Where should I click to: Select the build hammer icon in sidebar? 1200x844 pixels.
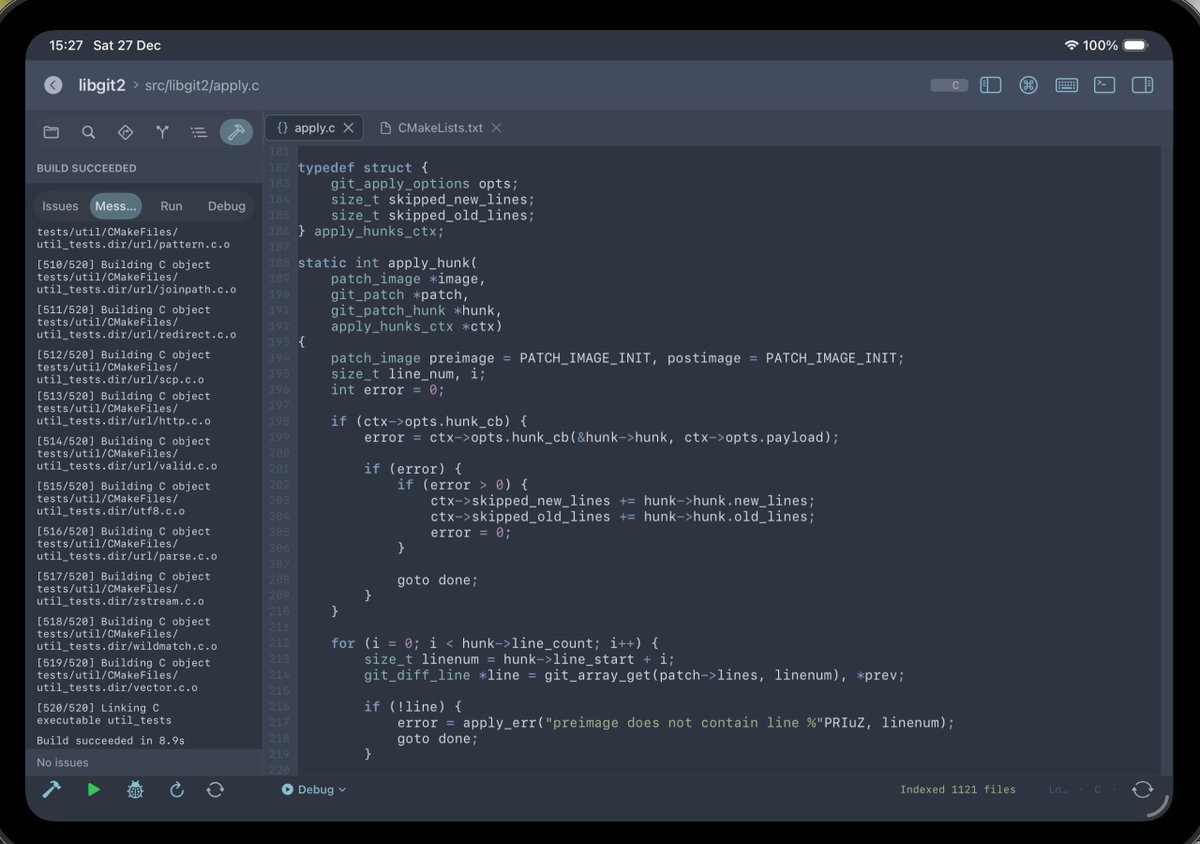point(236,132)
